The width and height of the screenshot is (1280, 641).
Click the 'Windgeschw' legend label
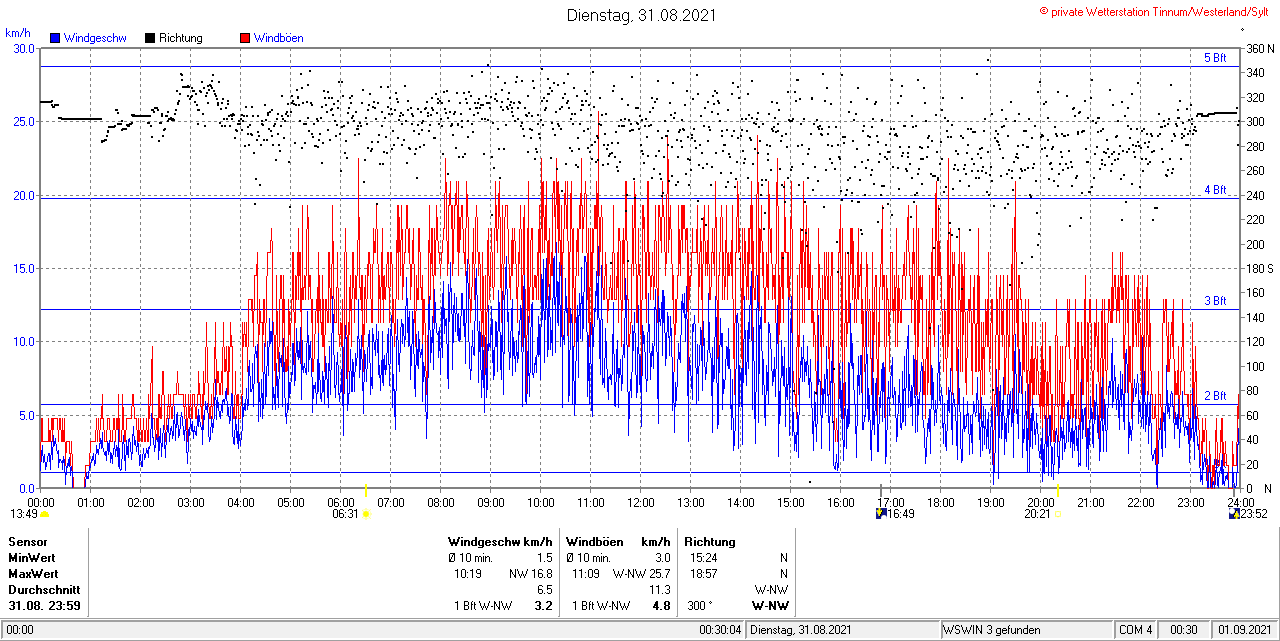pyautogui.click(x=95, y=38)
